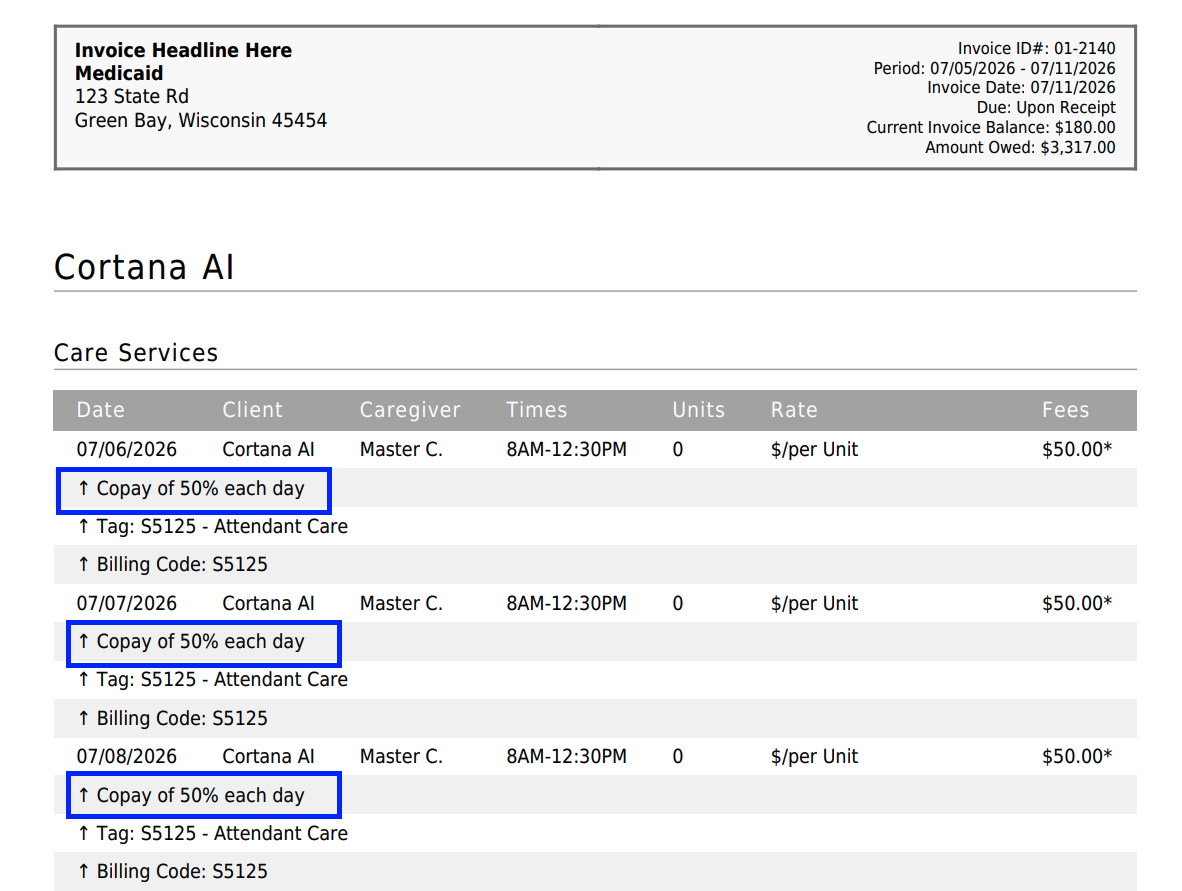Click the Units column header
1182x891 pixels.
click(x=699, y=409)
